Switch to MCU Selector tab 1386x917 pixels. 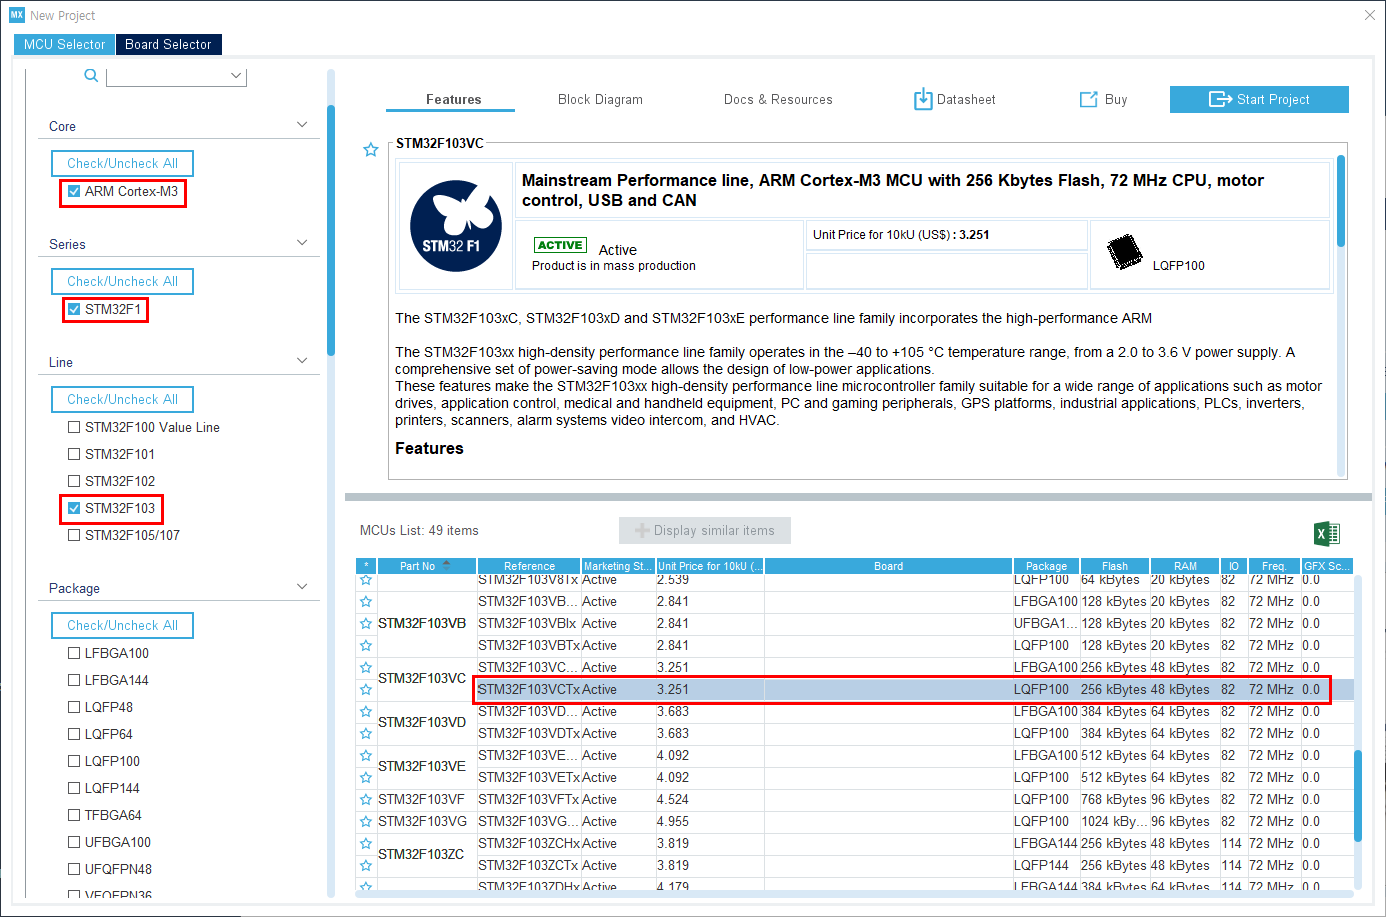65,44
